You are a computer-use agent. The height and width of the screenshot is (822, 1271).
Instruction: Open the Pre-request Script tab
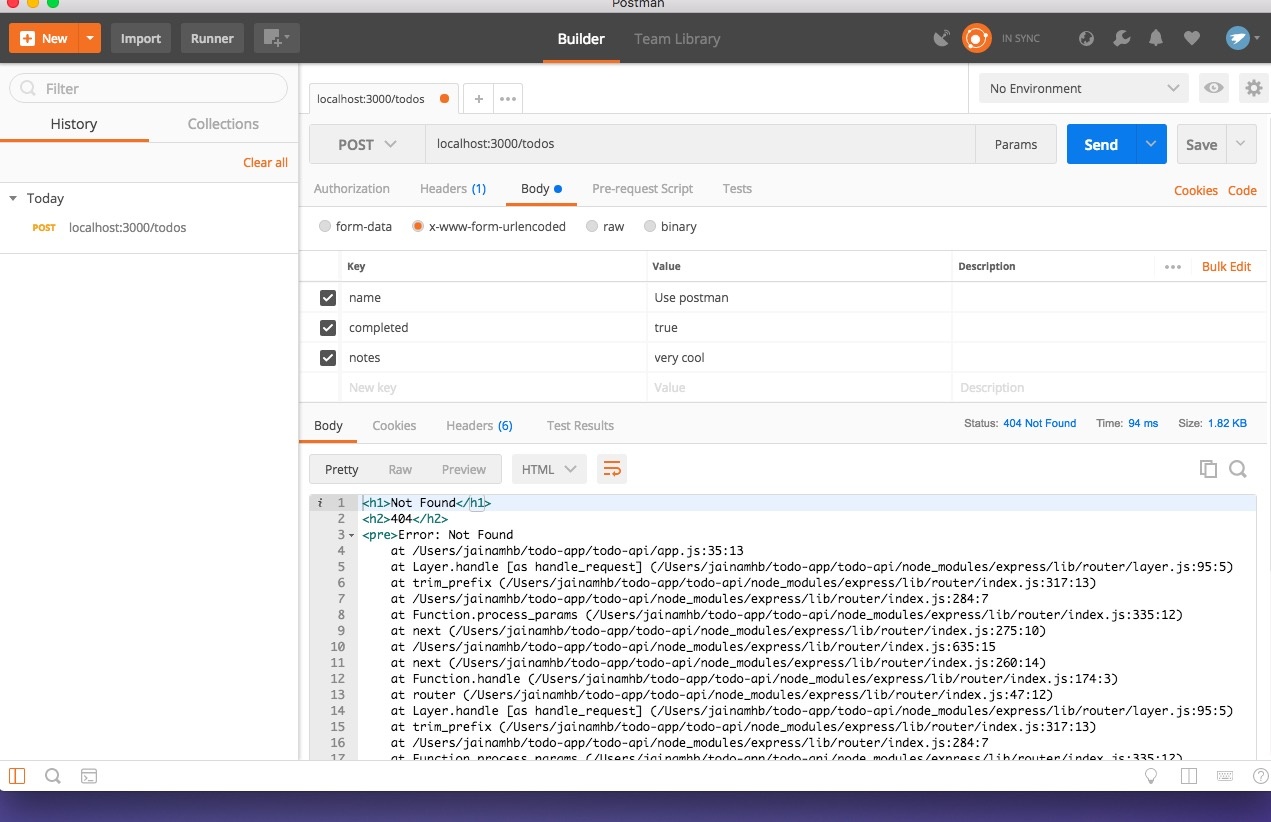(642, 189)
